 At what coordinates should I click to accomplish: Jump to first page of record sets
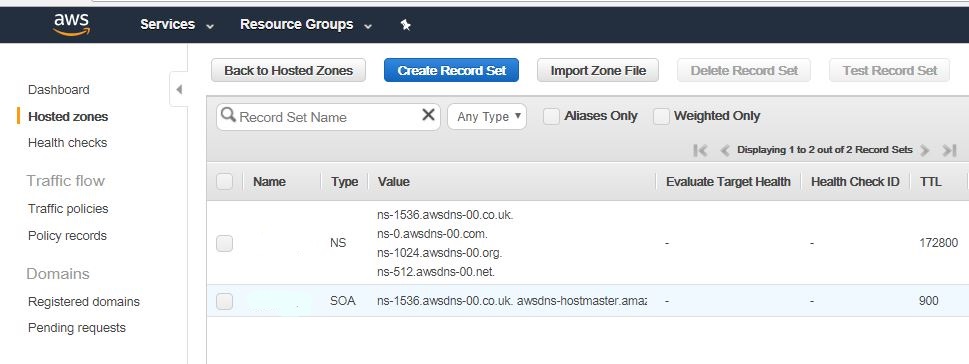pos(700,150)
